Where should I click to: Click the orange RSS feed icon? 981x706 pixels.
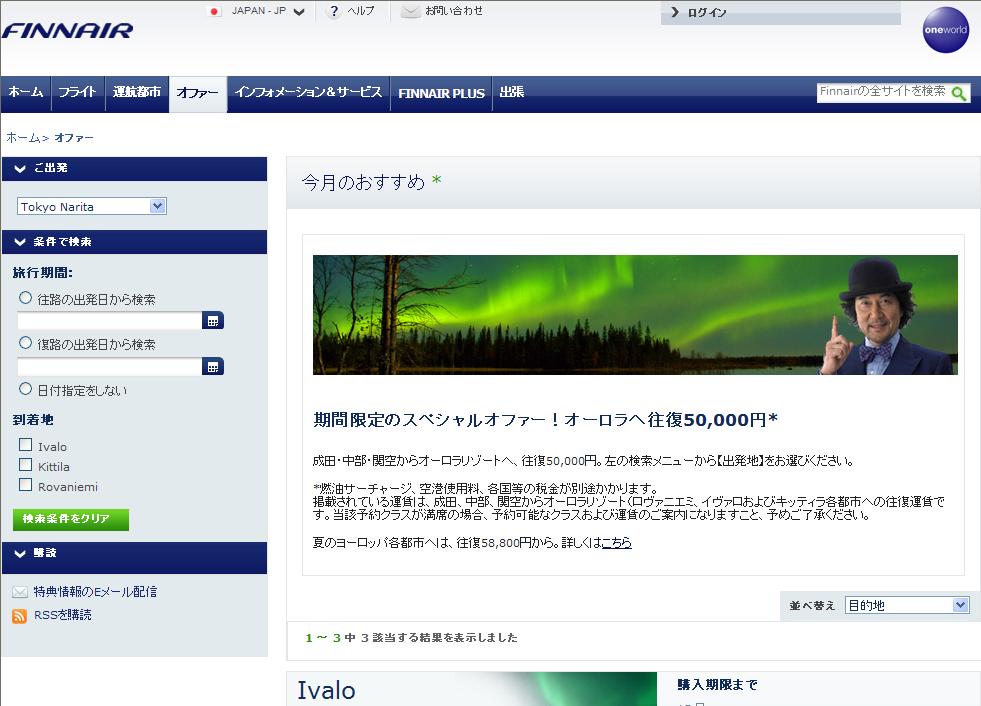(19, 616)
